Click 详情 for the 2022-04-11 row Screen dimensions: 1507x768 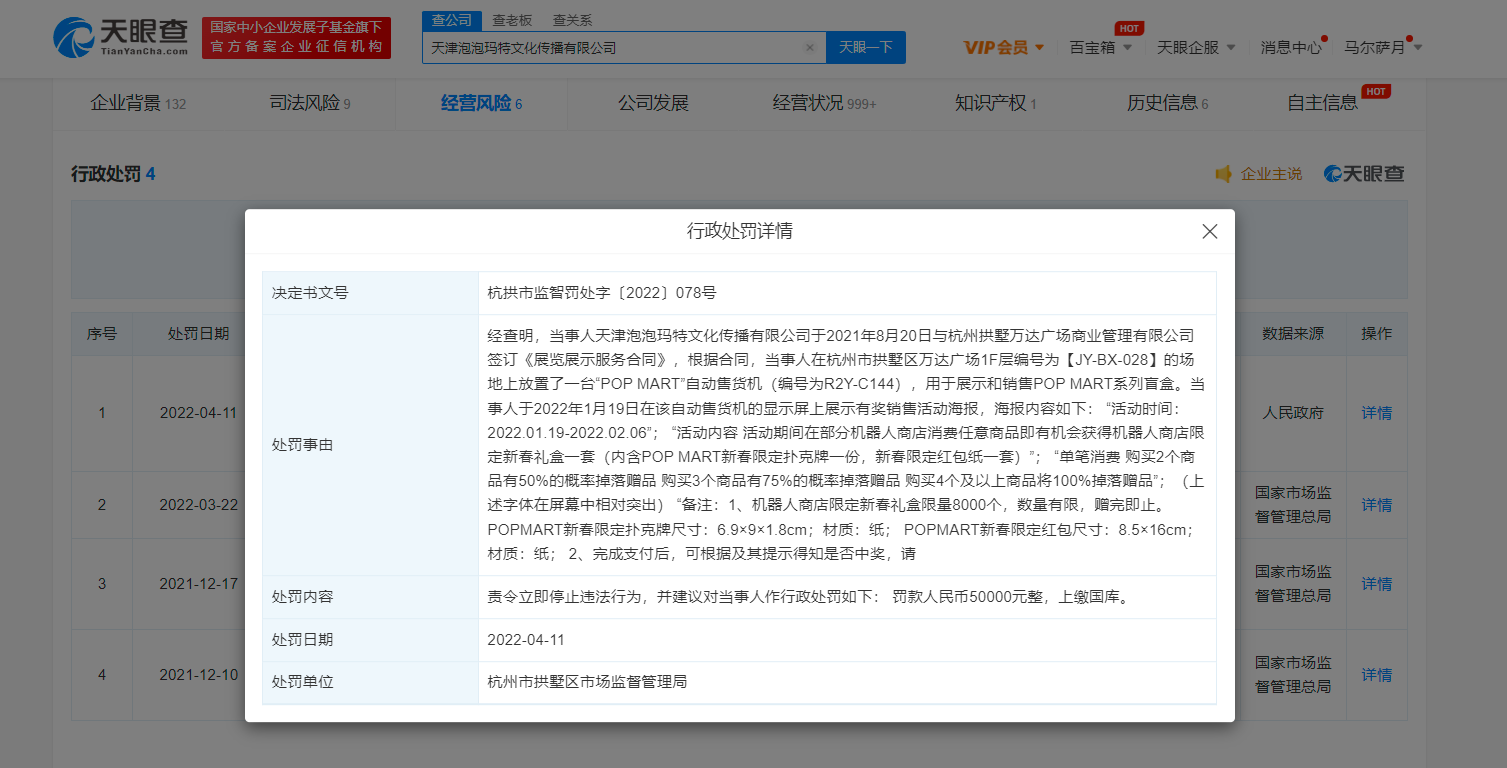pyautogui.click(x=1376, y=412)
